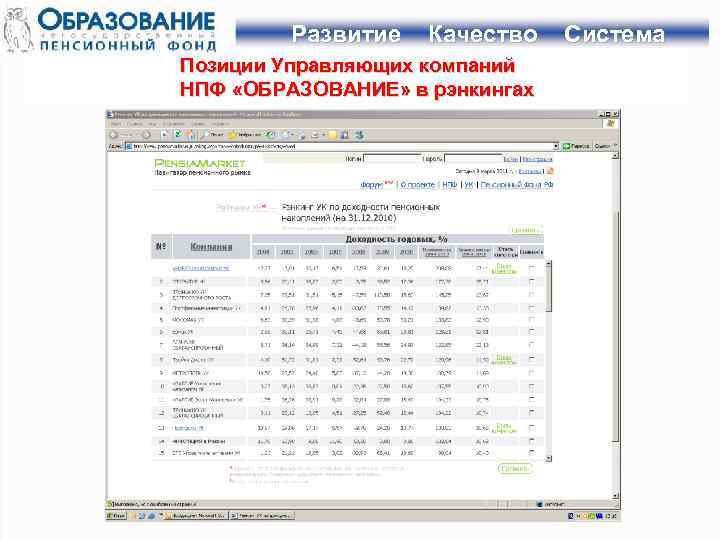Tick compare checkbox in row number 5

tap(531, 319)
